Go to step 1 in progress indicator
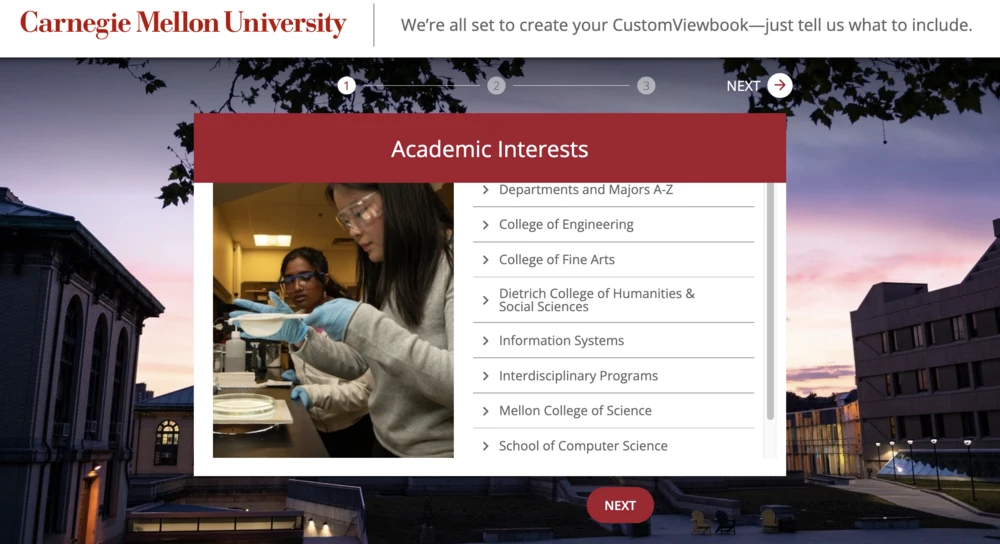 pos(346,85)
